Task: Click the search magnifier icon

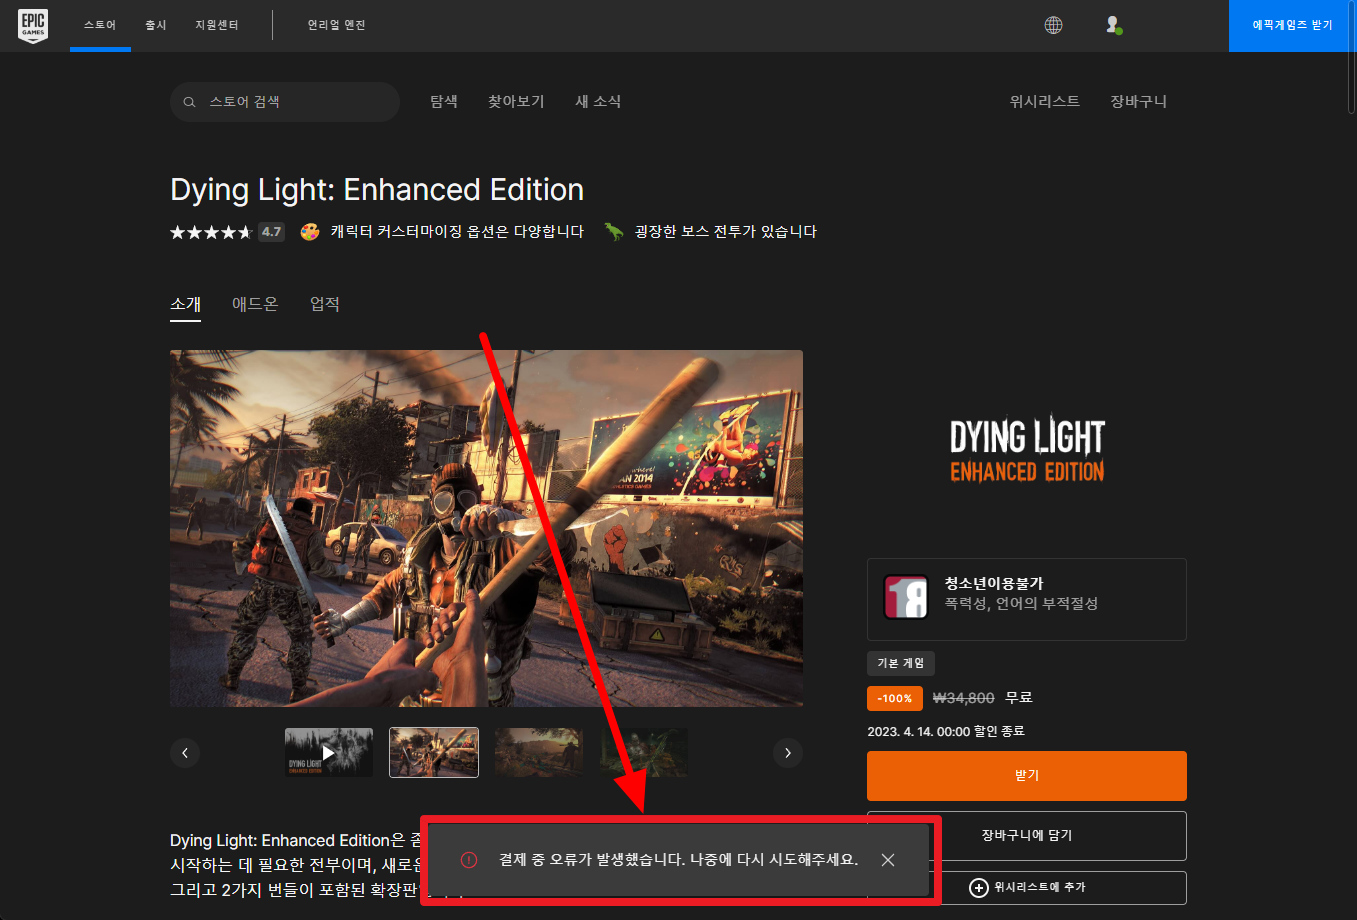Action: coord(189,102)
